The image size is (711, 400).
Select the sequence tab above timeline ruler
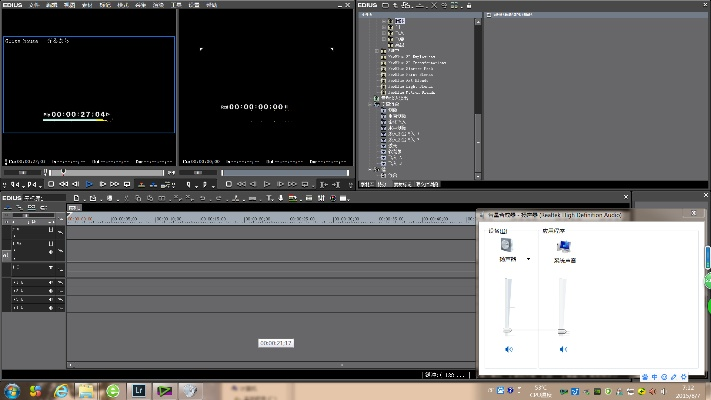coord(74,208)
